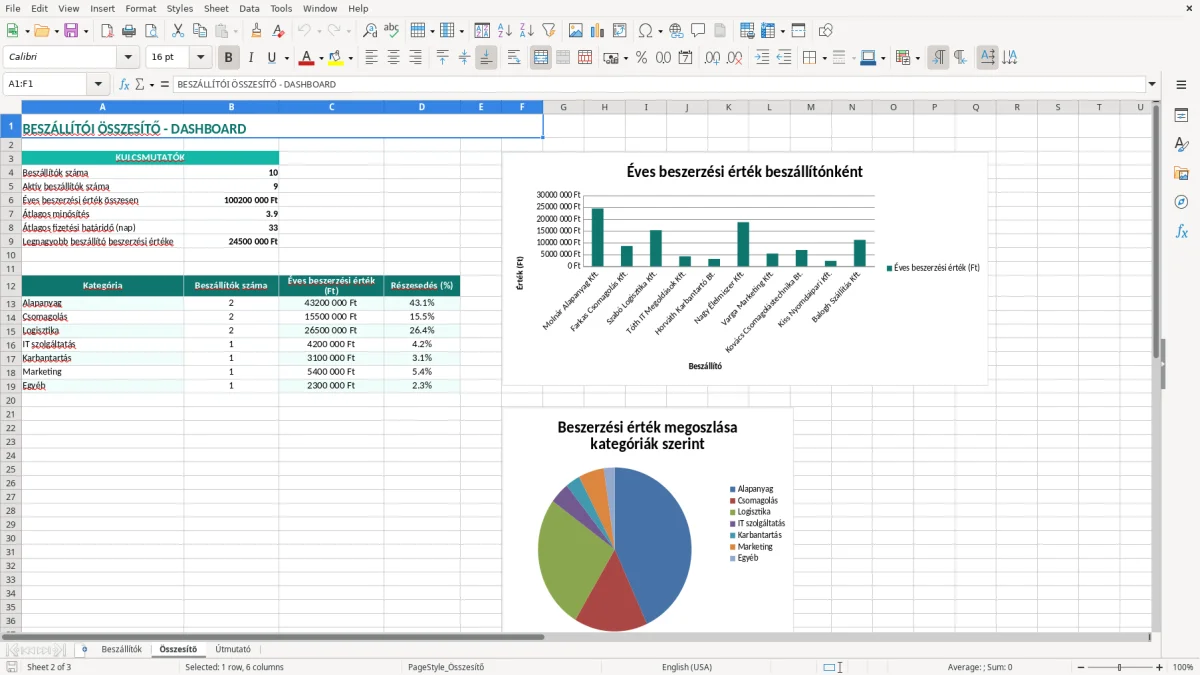Toggle Merge and Center Cells

pos(541,58)
